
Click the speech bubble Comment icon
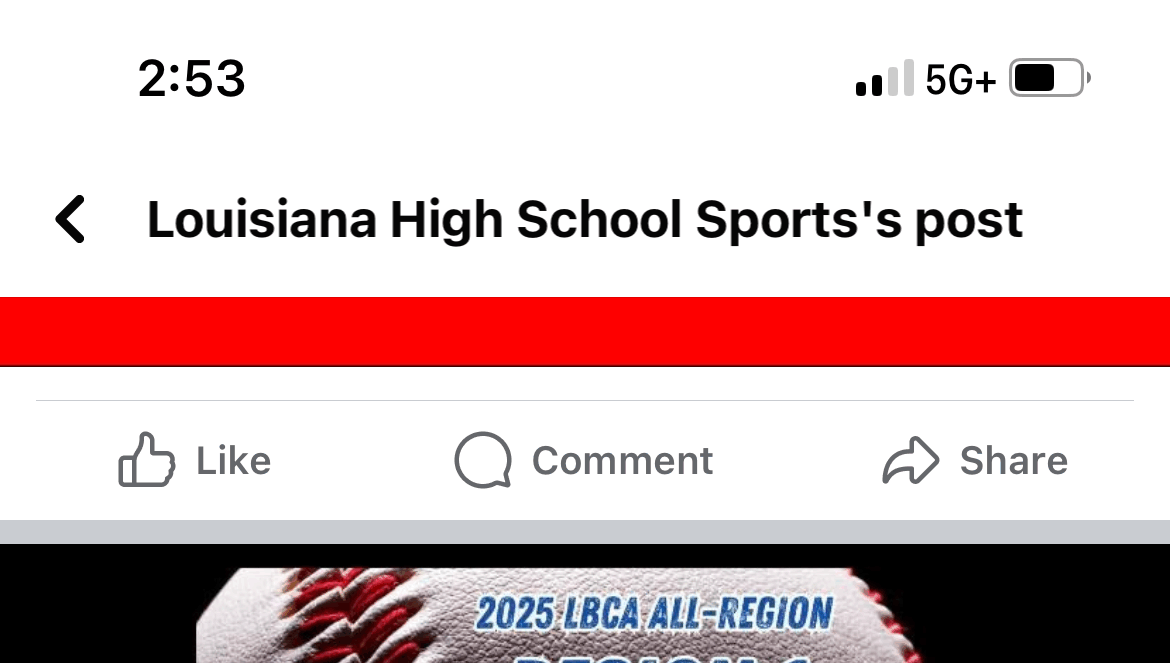coord(484,460)
